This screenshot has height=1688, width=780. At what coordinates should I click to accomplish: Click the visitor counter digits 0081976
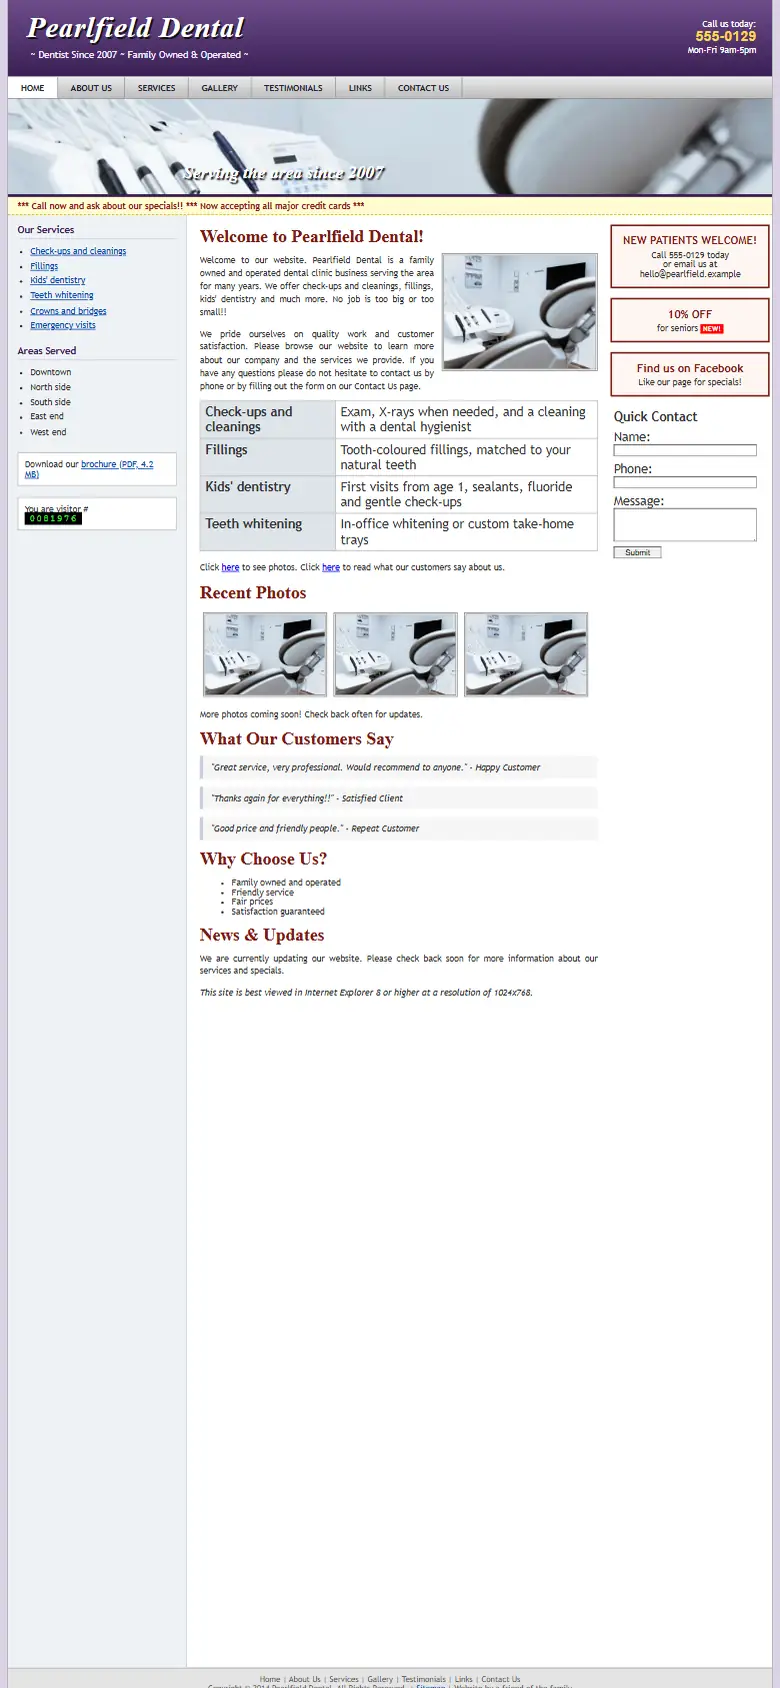click(x=53, y=518)
